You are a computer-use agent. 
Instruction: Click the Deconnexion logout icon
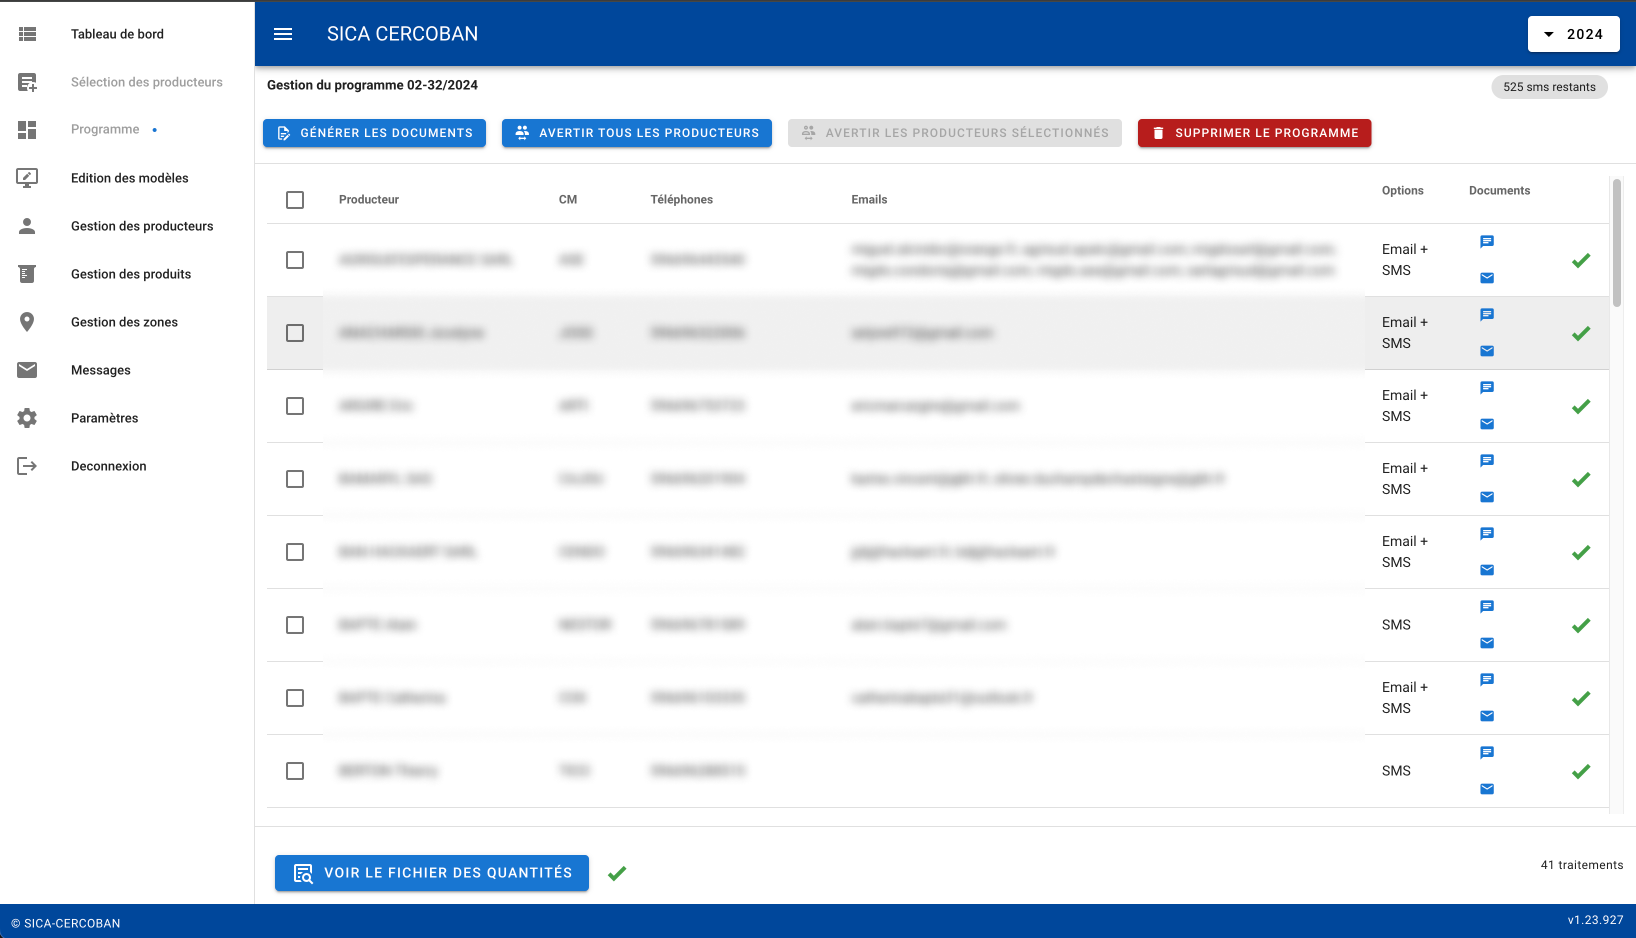[27, 466]
